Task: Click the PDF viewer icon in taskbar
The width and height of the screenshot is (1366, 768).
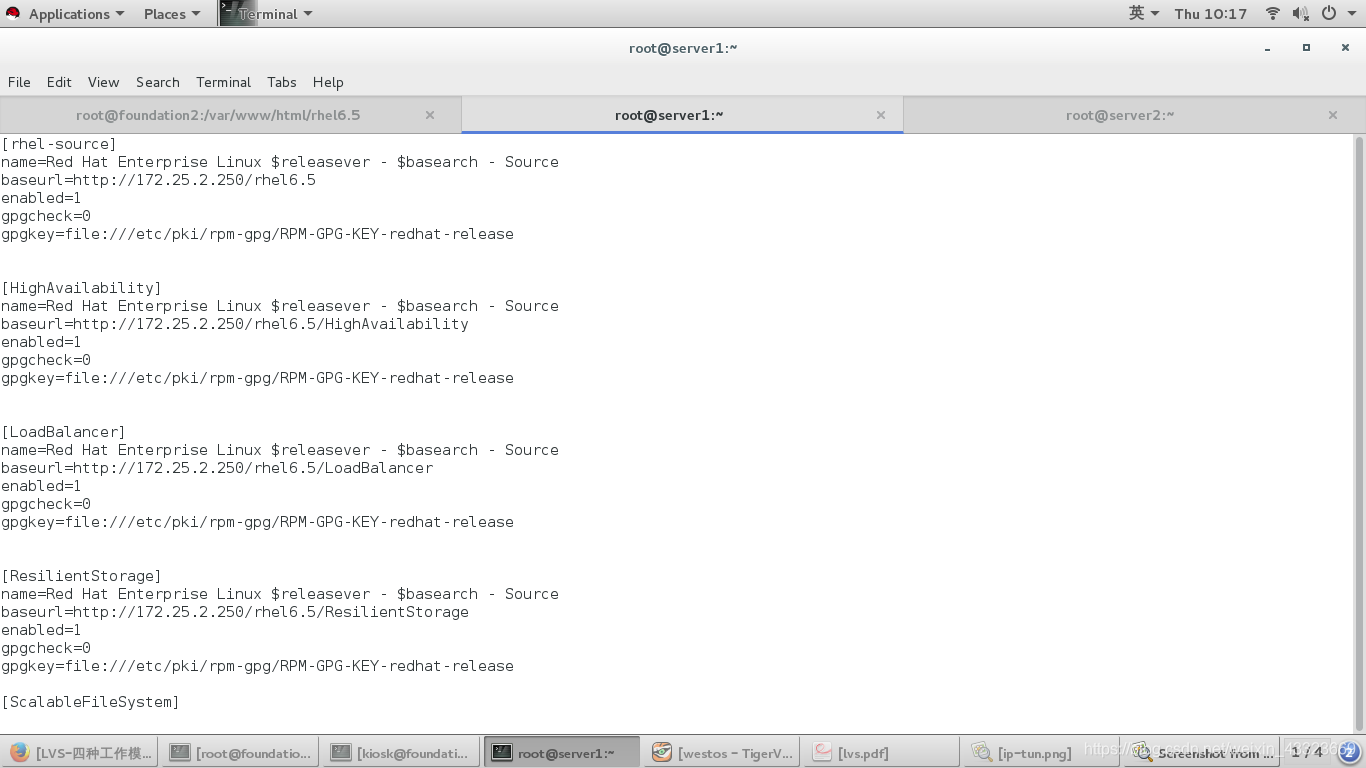Action: [823, 753]
